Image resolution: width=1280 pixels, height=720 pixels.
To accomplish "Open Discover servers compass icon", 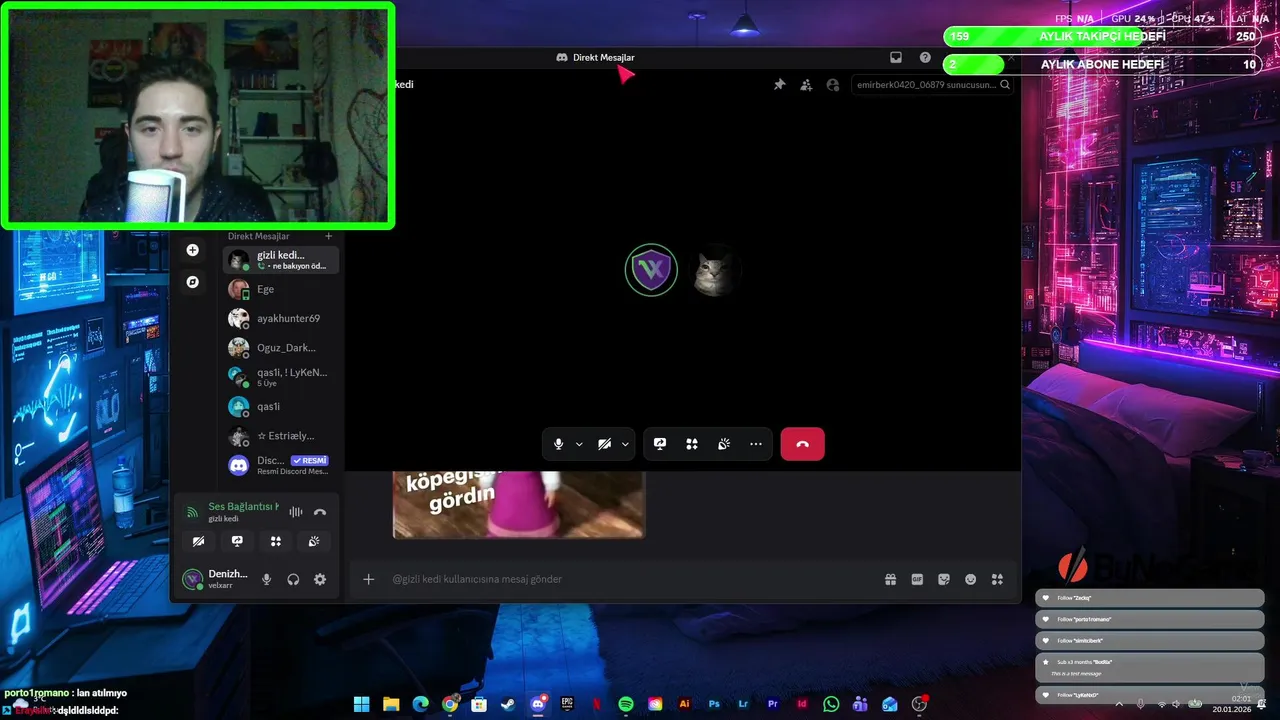I will pyautogui.click(x=193, y=282).
